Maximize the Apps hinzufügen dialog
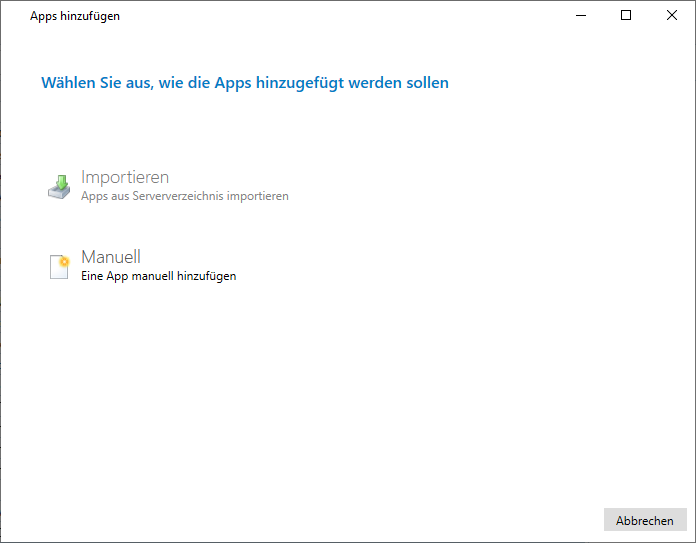696x543 pixels. click(x=626, y=15)
